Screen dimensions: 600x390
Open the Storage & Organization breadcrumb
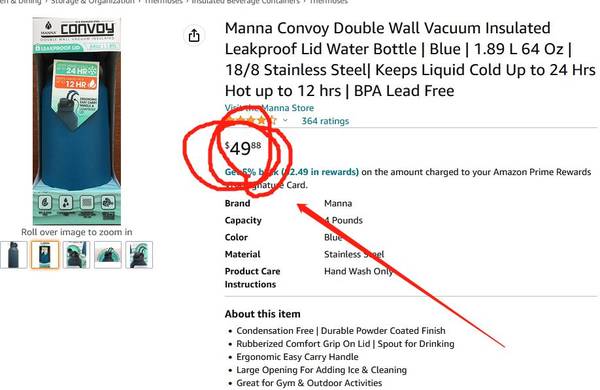click(x=93, y=2)
